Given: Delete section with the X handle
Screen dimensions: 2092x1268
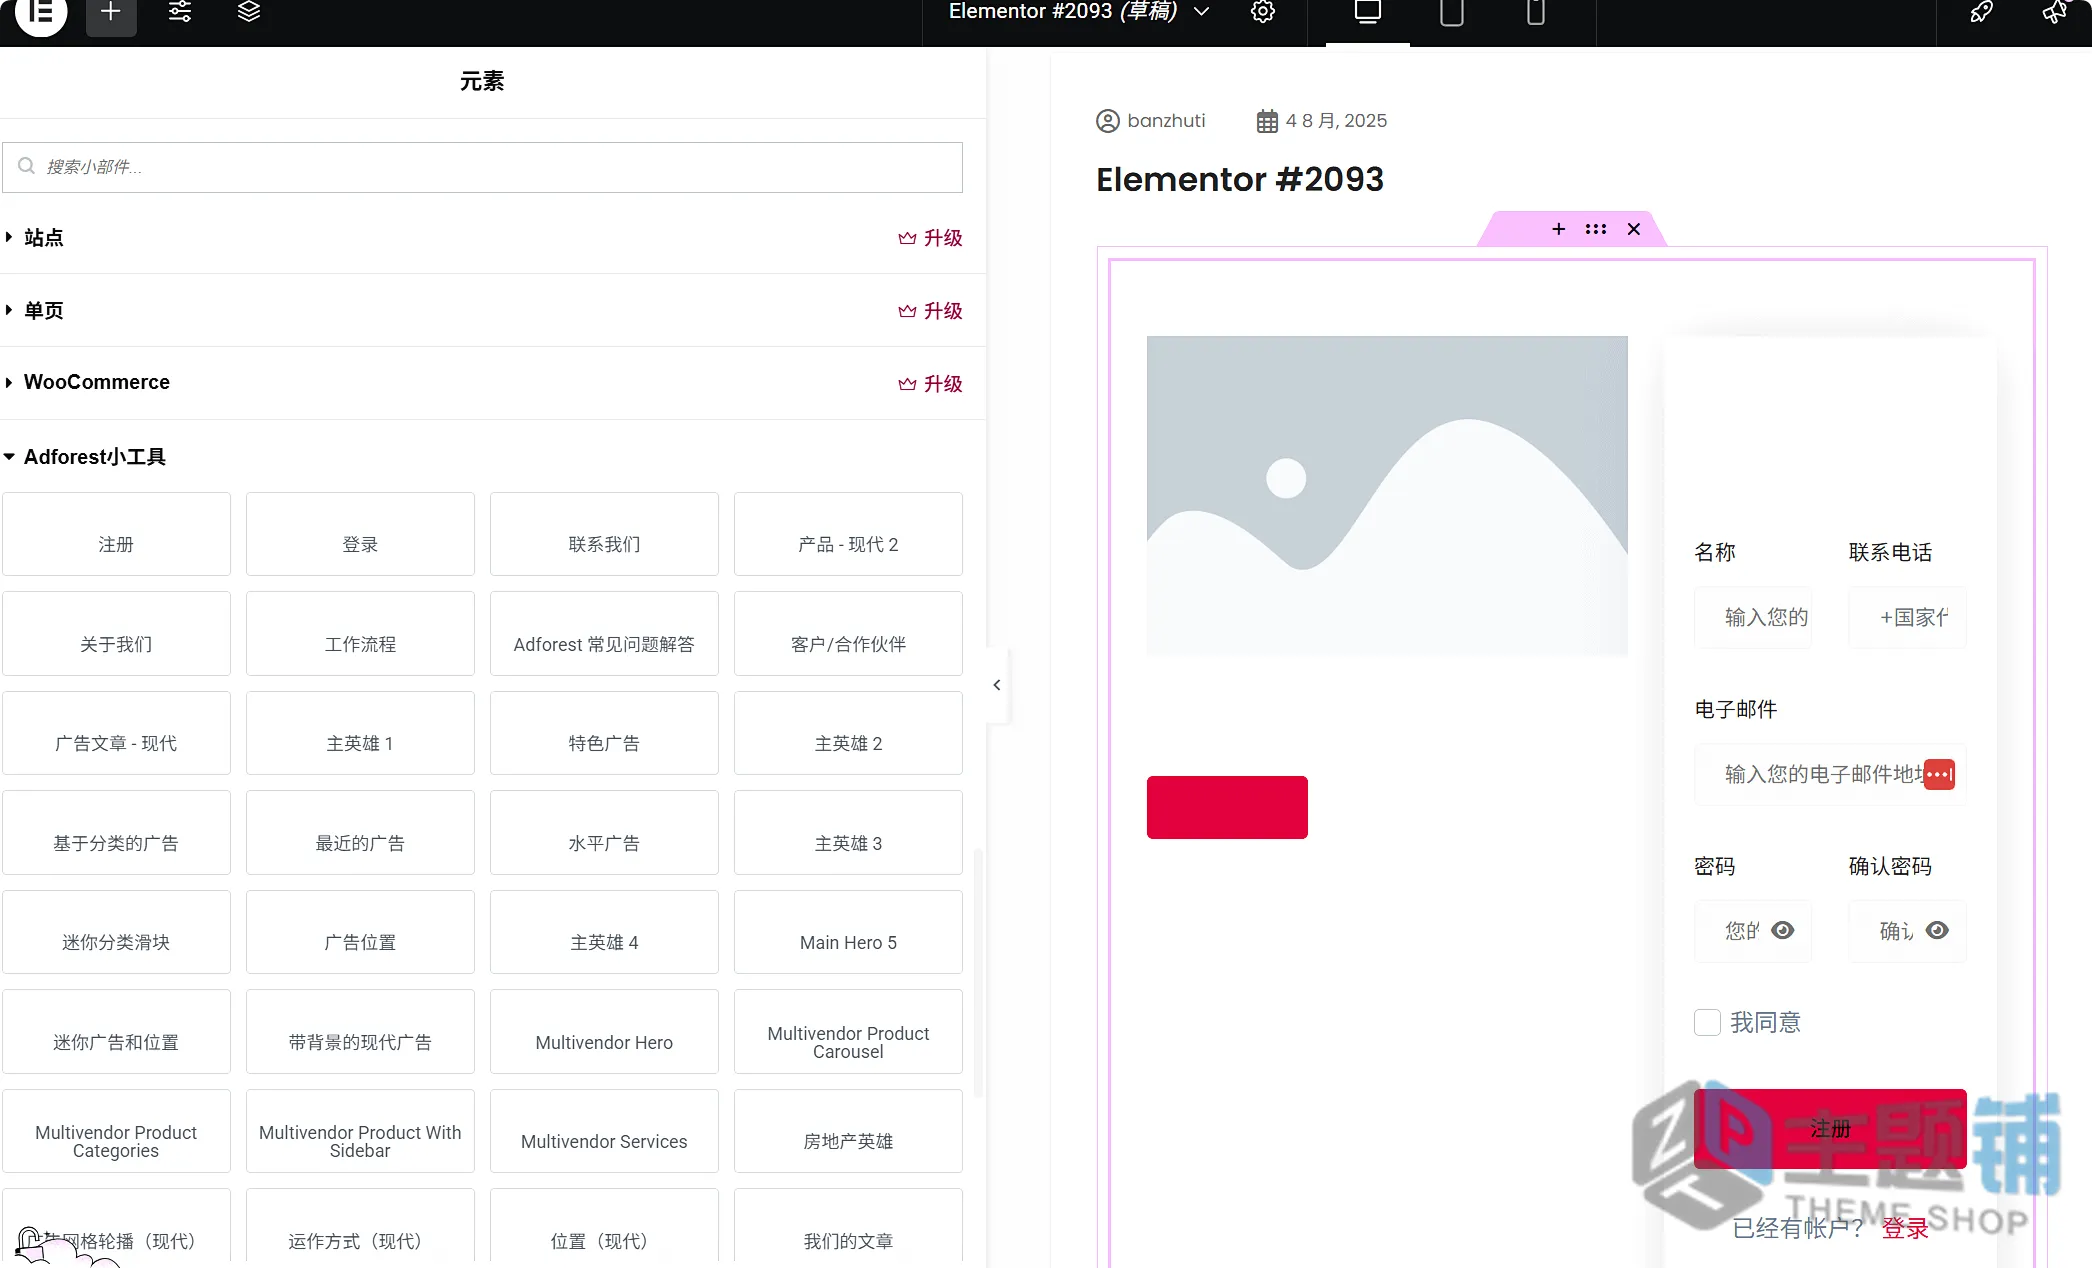Looking at the screenshot, I should 1634,229.
